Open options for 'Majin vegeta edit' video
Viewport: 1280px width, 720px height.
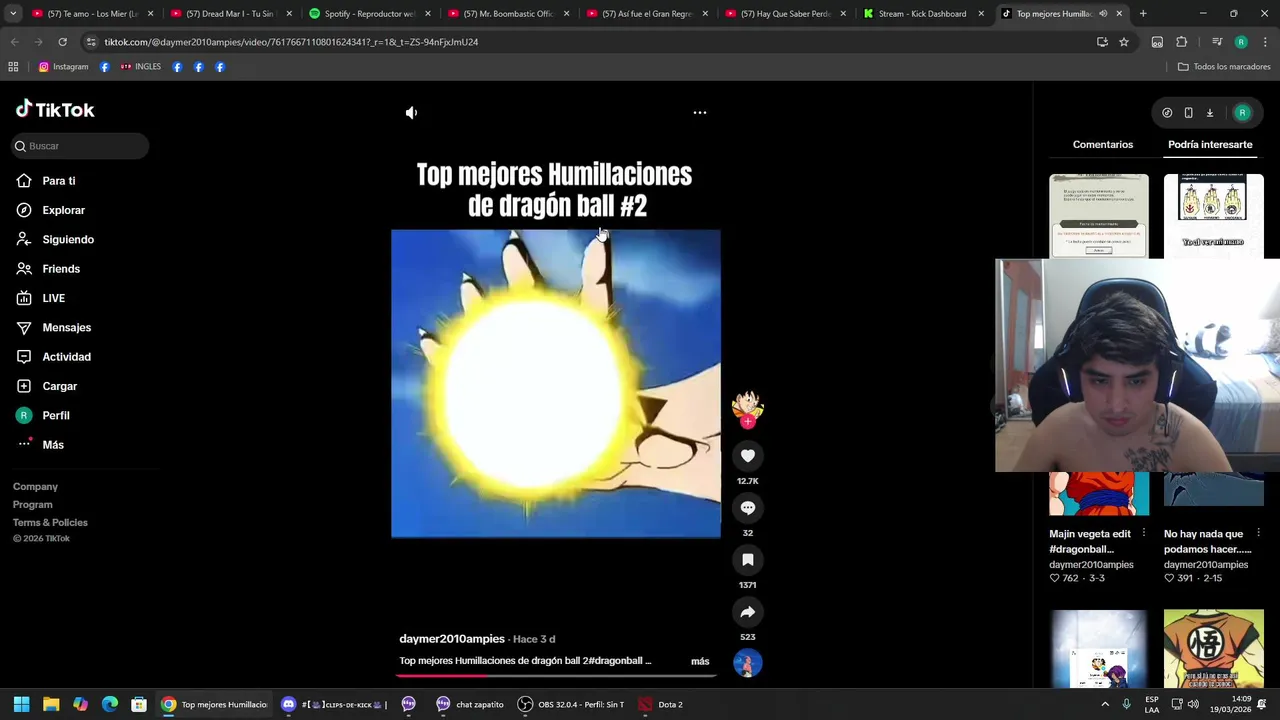(x=1143, y=534)
